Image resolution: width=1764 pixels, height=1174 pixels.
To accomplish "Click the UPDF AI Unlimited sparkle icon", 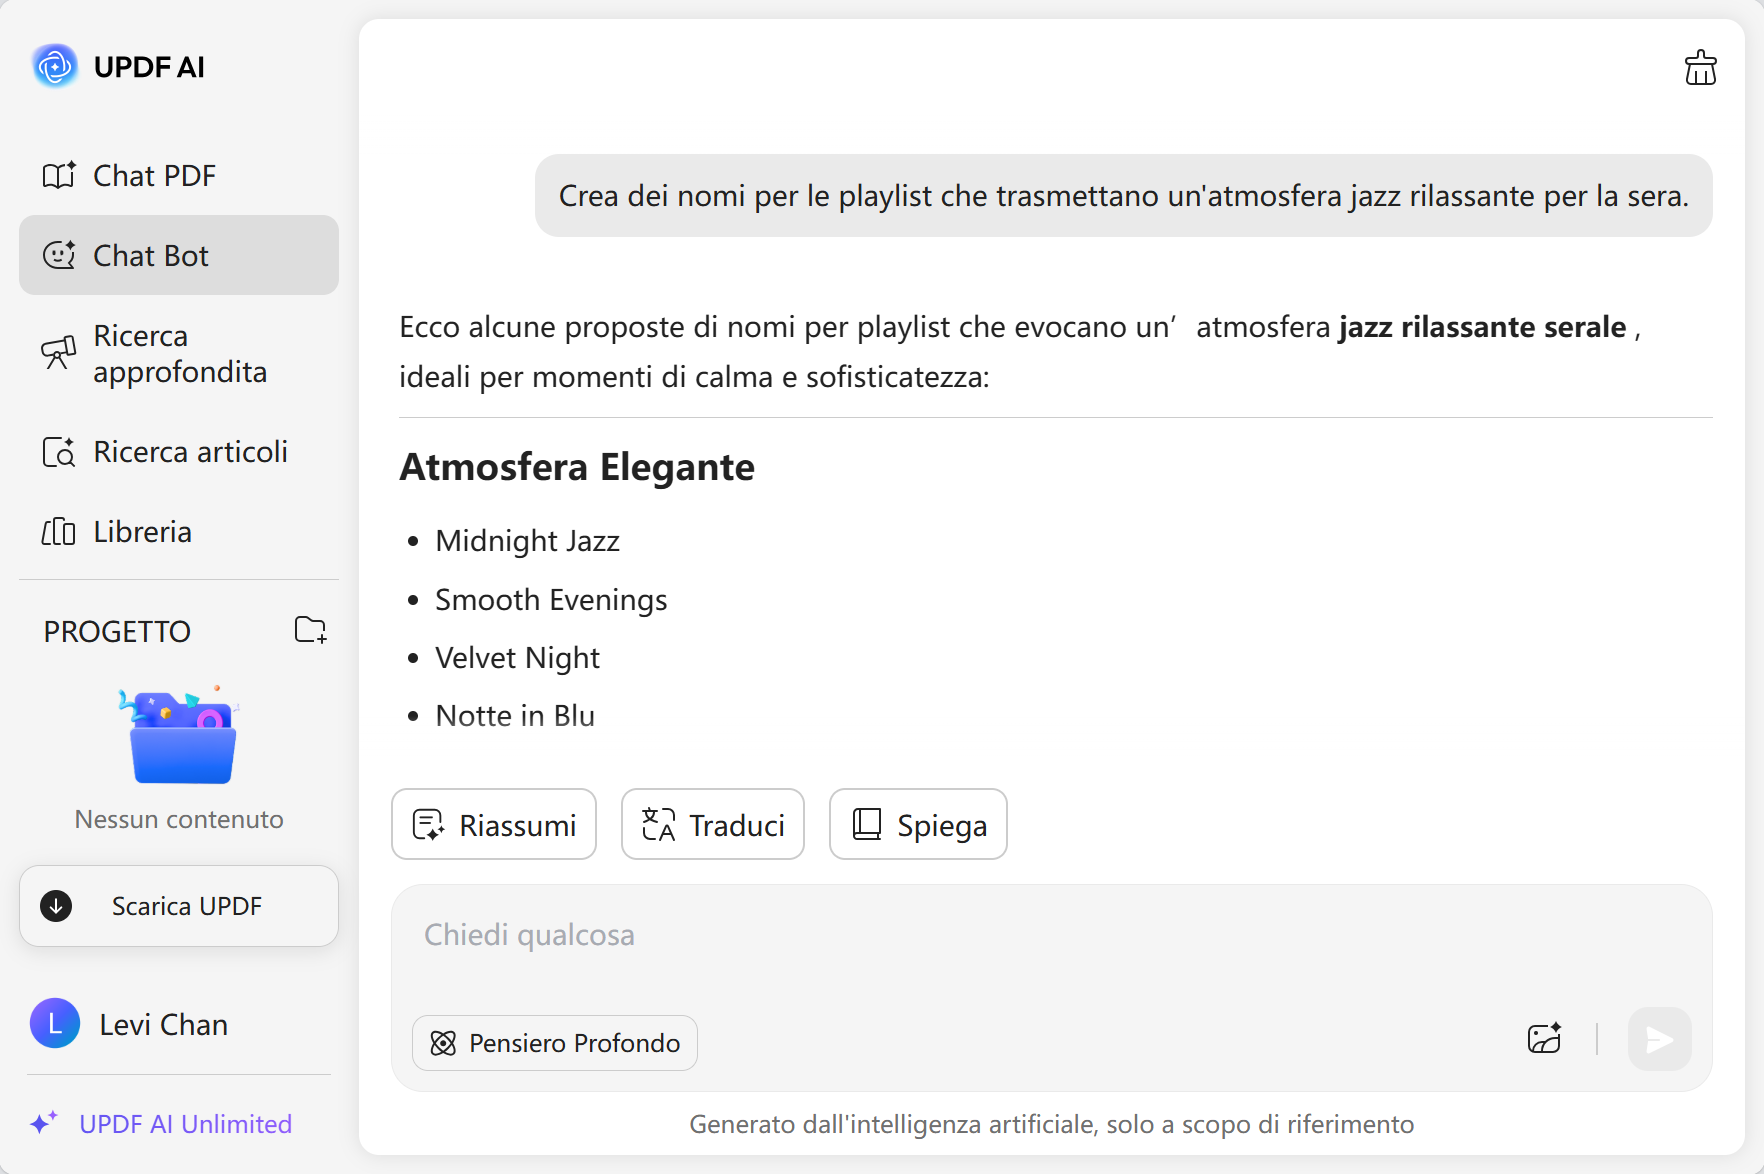I will point(44,1123).
